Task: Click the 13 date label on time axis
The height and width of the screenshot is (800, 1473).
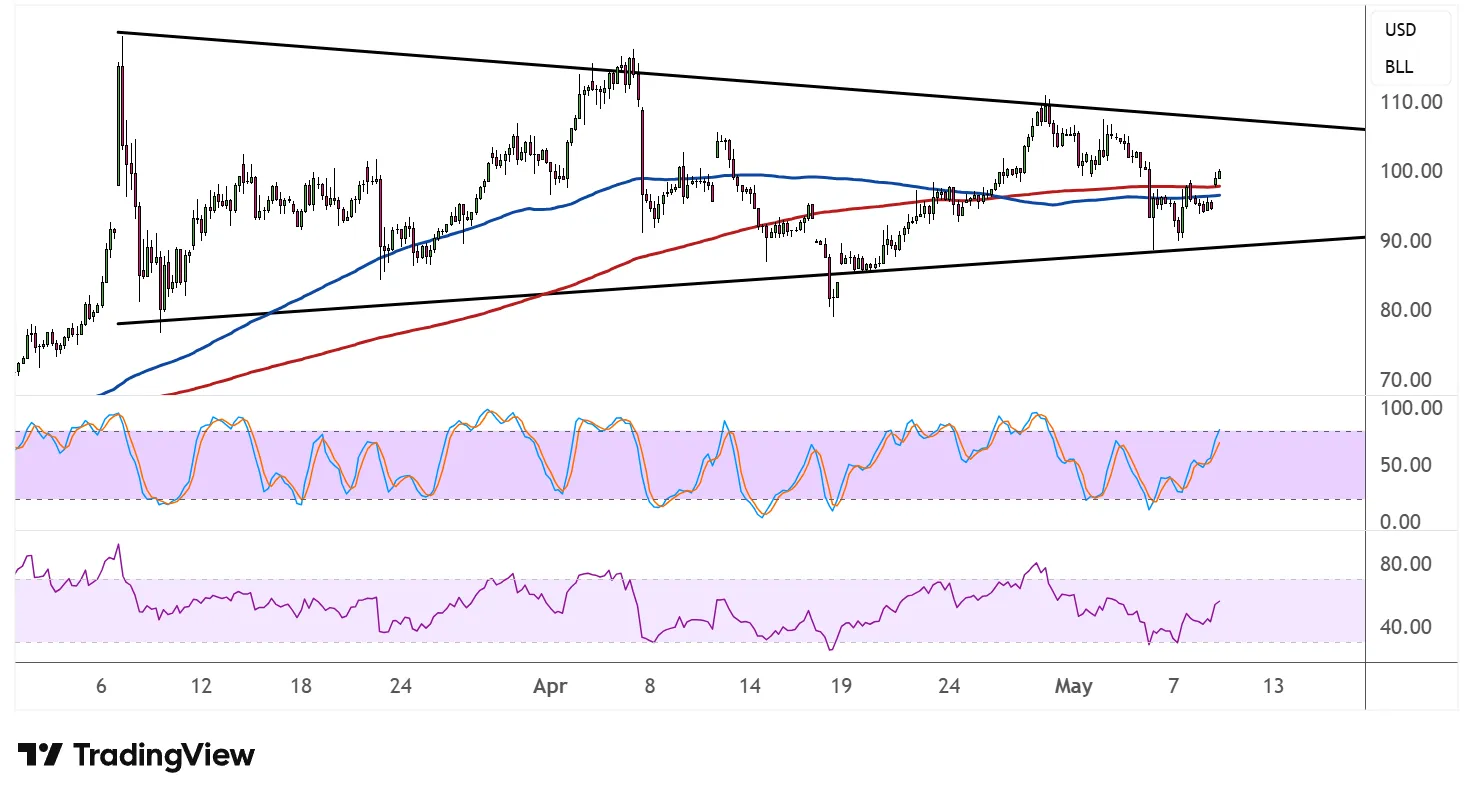Action: 1273,687
